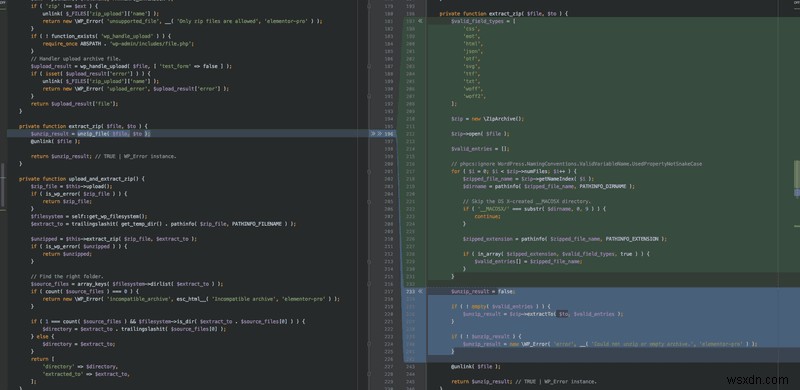The width and height of the screenshot is (800, 390).
Task: Click the 'css' array entry
Action: pyautogui.click(x=471, y=29)
